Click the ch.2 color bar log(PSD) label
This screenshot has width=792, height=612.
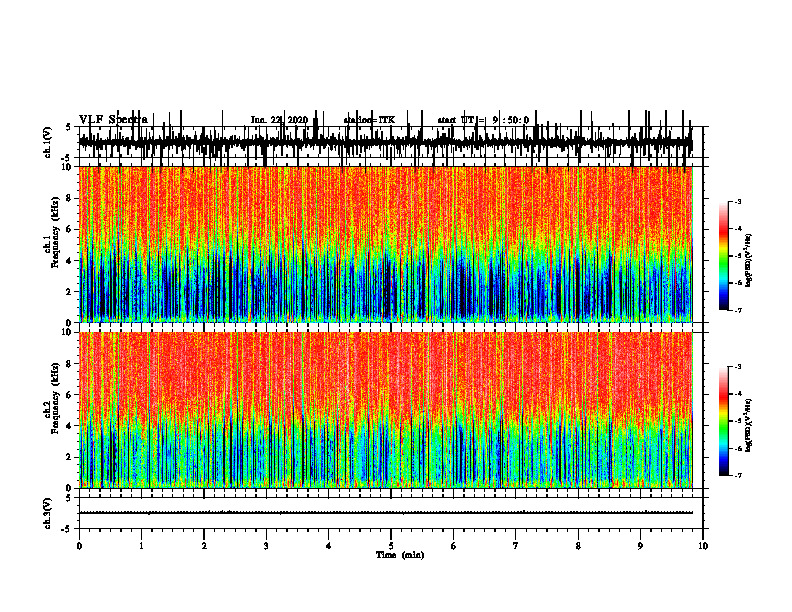(x=749, y=425)
